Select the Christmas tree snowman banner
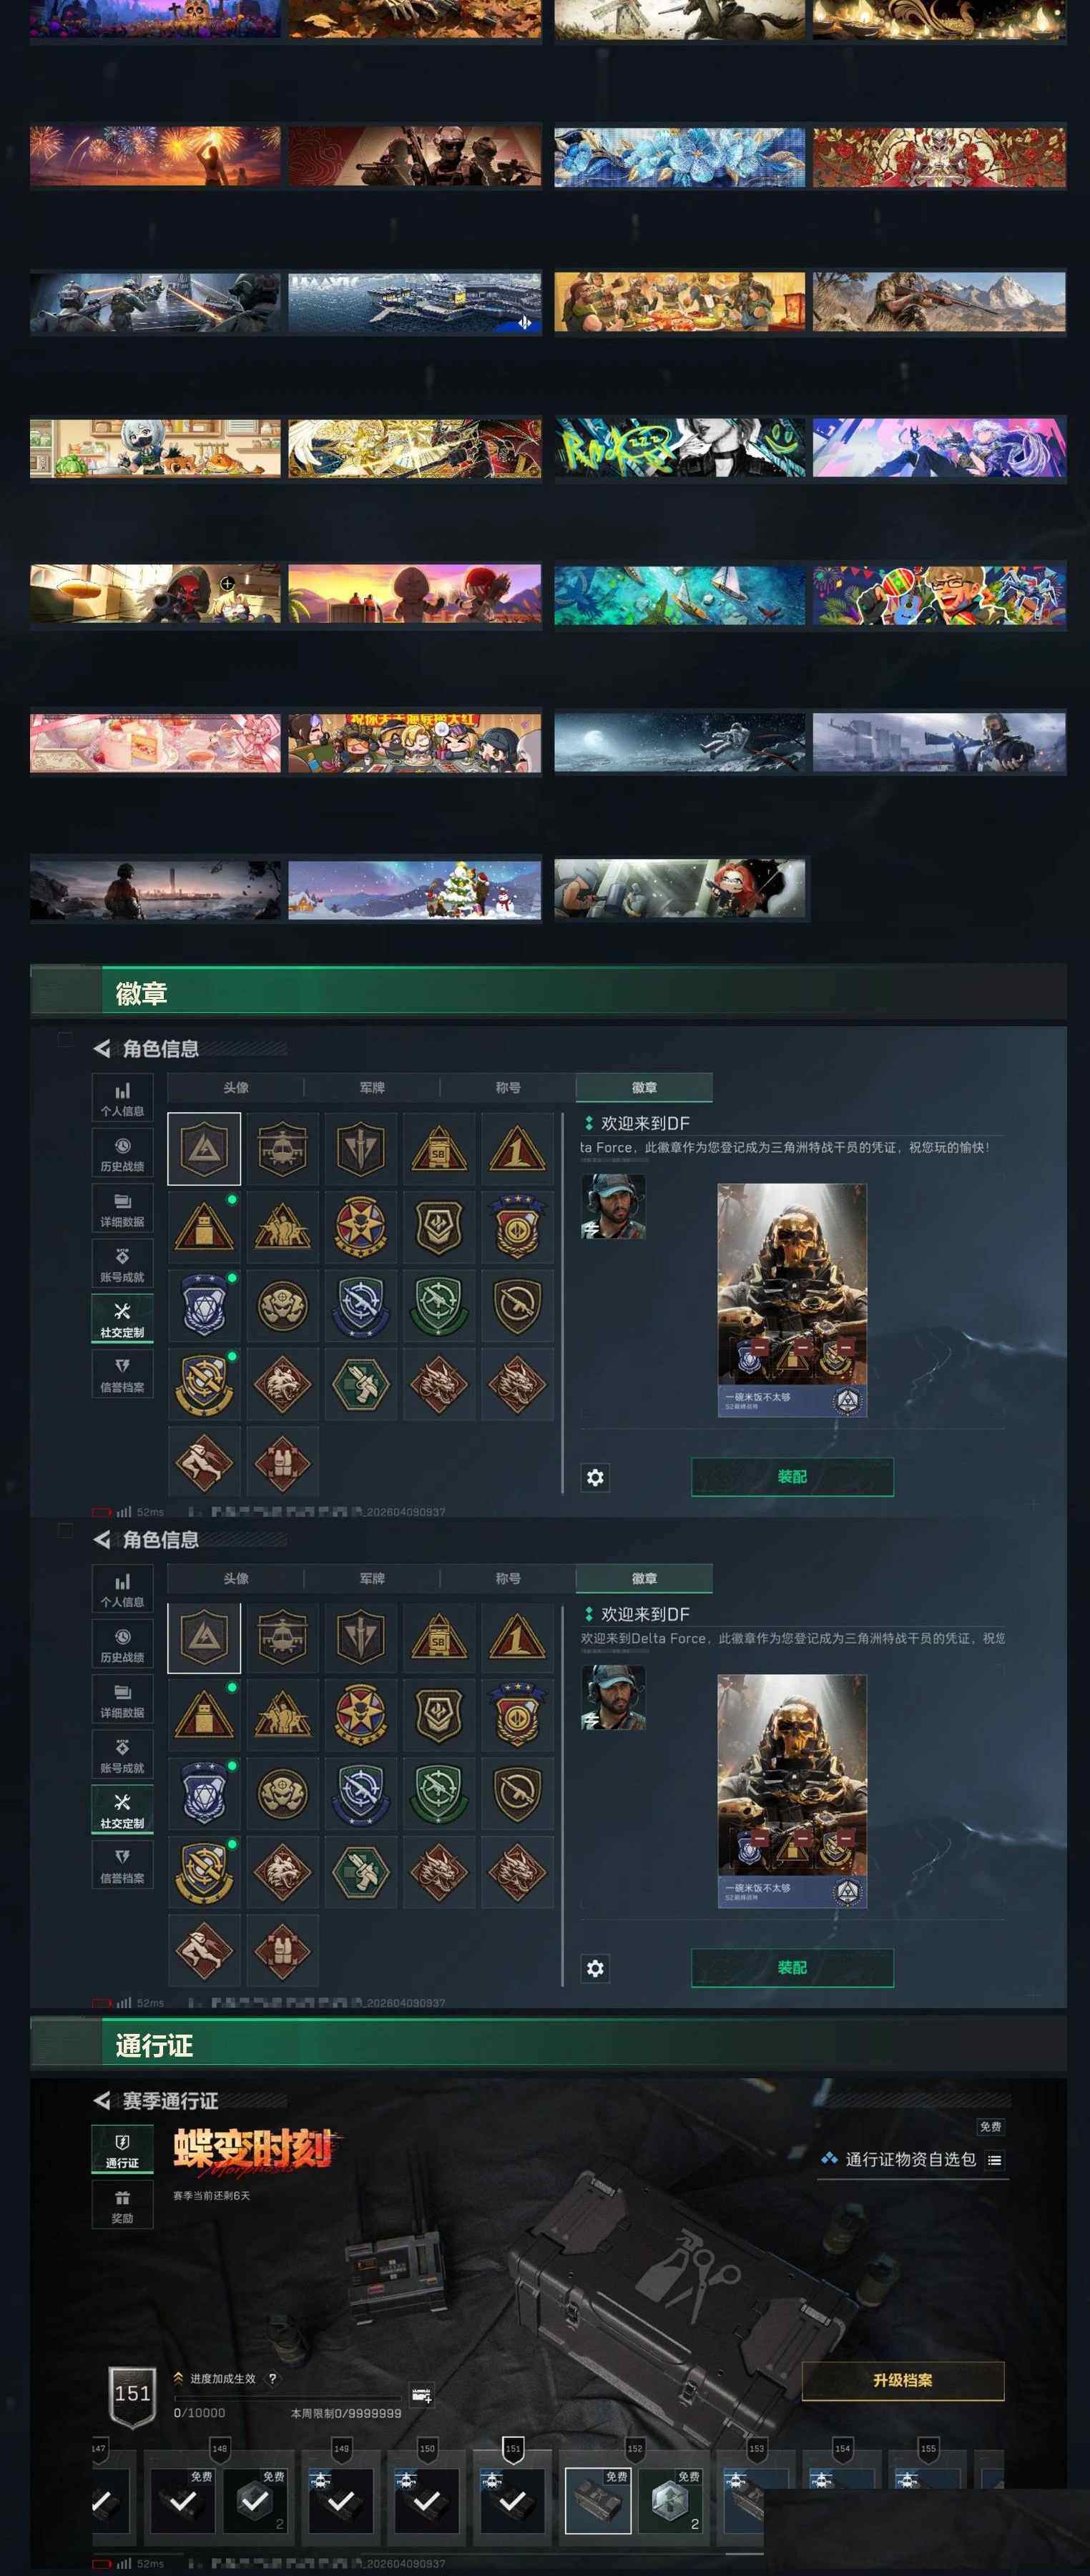 click(415, 889)
